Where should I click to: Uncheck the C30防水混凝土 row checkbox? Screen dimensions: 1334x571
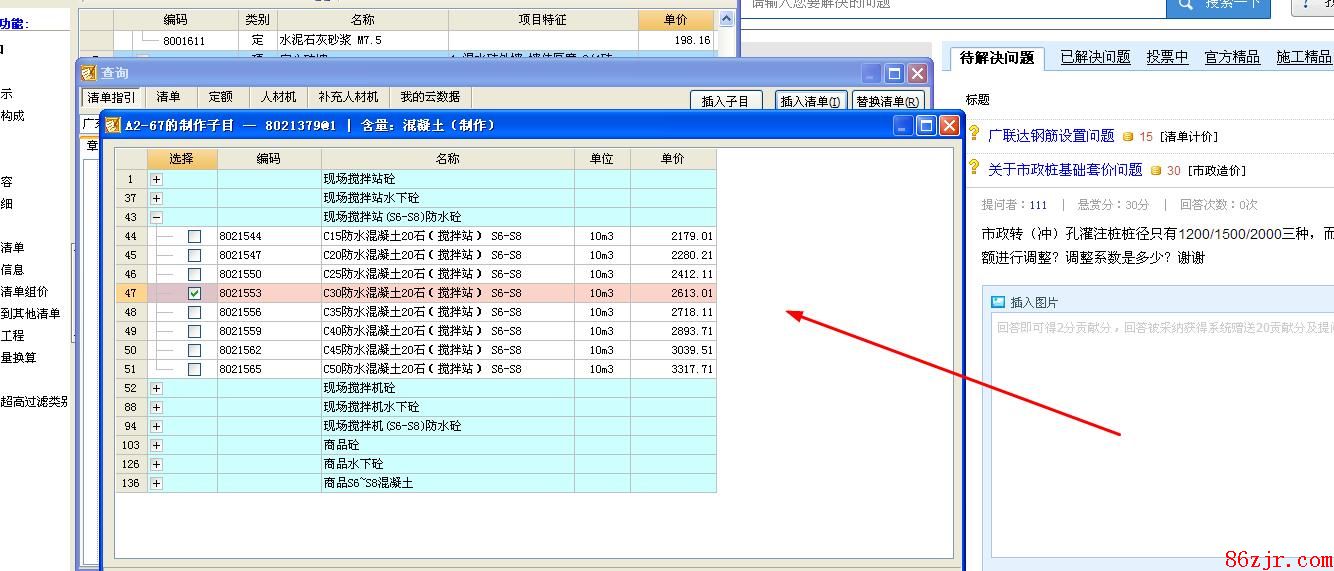pyautogui.click(x=194, y=293)
